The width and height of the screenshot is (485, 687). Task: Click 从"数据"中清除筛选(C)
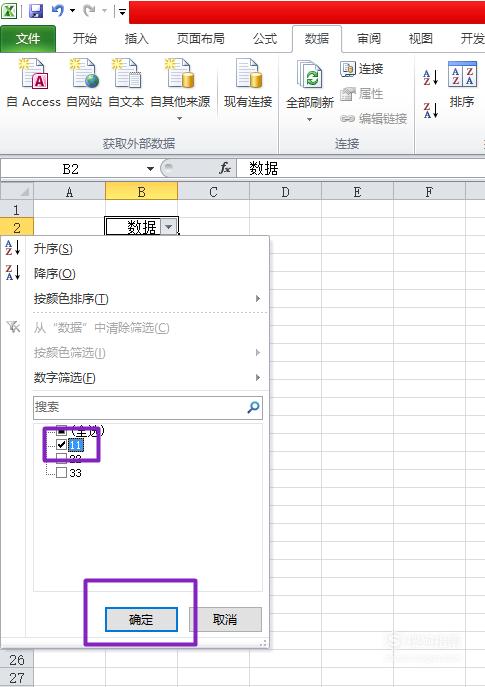(x=135, y=327)
